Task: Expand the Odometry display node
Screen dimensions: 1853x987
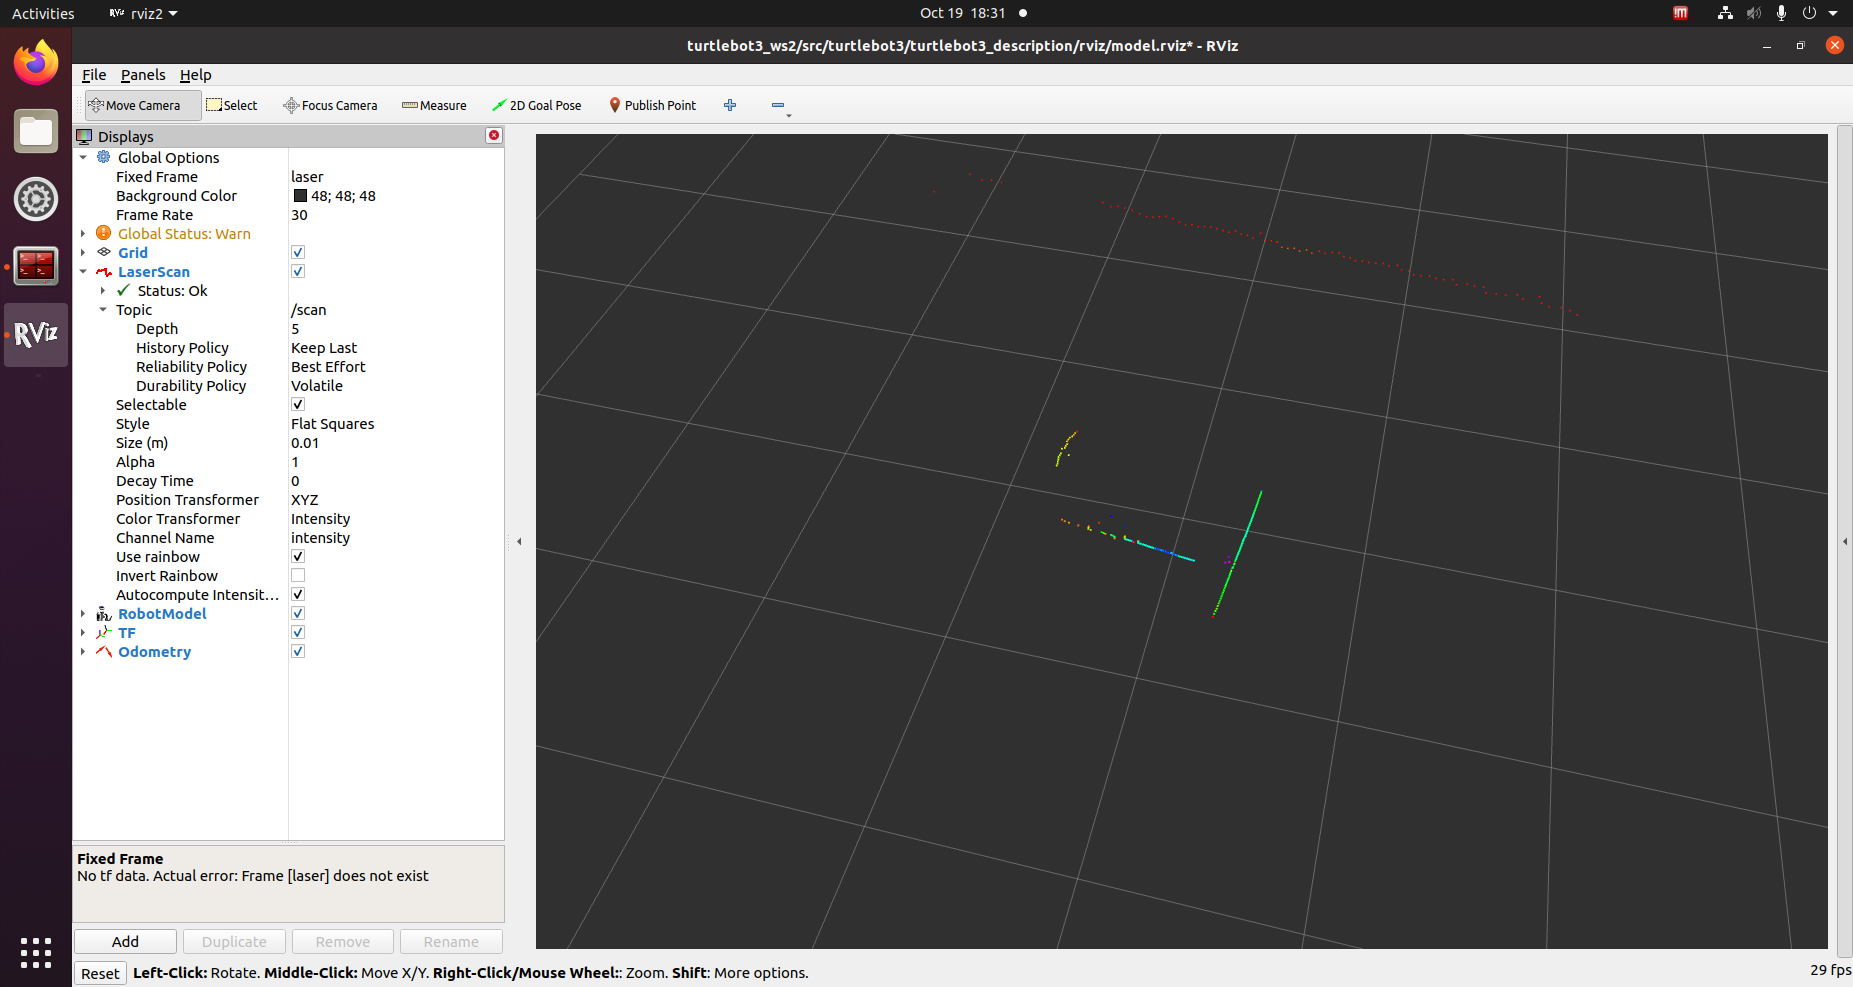Action: 83,651
